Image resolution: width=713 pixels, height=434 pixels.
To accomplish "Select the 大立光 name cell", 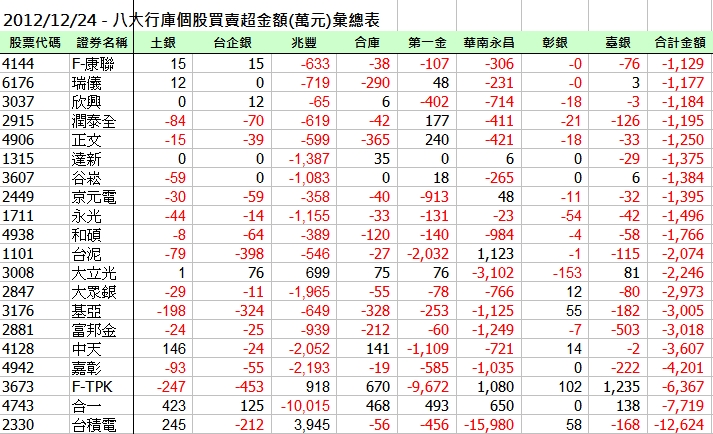I will click(x=94, y=273).
